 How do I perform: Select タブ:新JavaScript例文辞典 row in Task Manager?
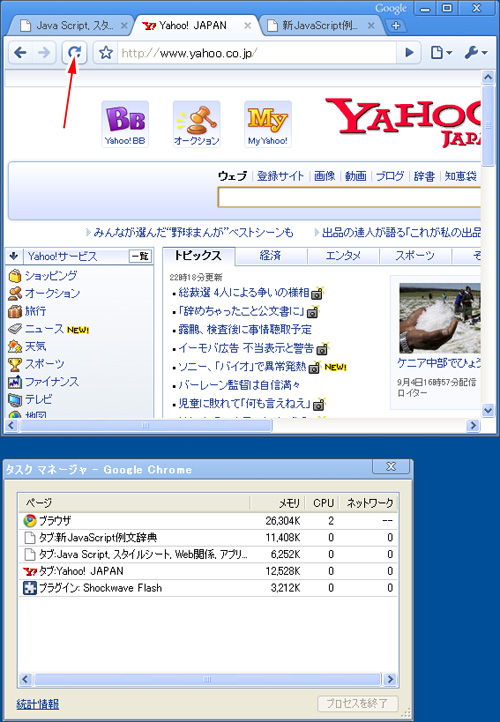(x=208, y=537)
